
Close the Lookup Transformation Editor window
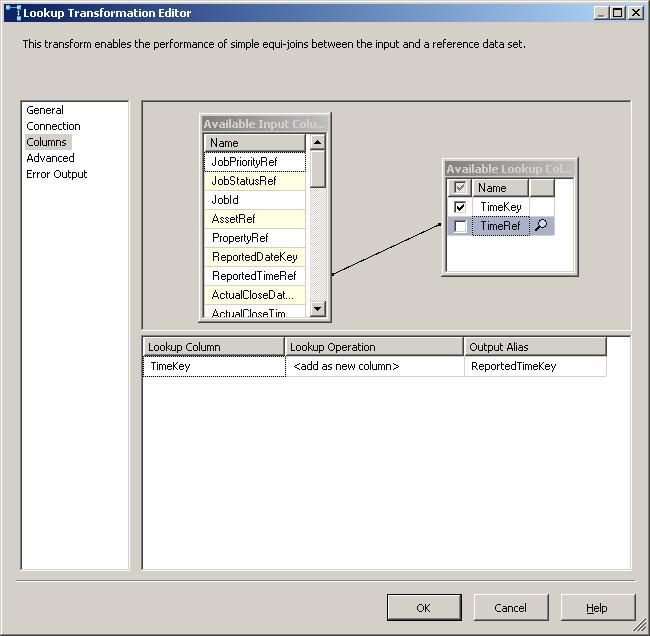click(x=636, y=13)
